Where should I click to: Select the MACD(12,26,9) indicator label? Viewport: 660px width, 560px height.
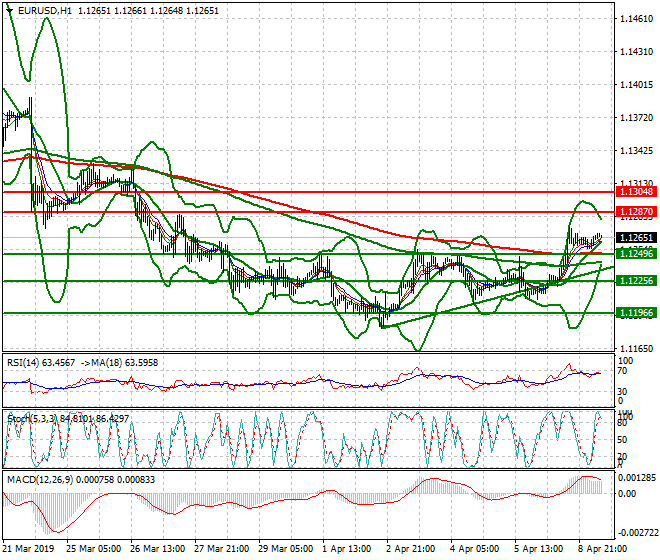(39, 479)
